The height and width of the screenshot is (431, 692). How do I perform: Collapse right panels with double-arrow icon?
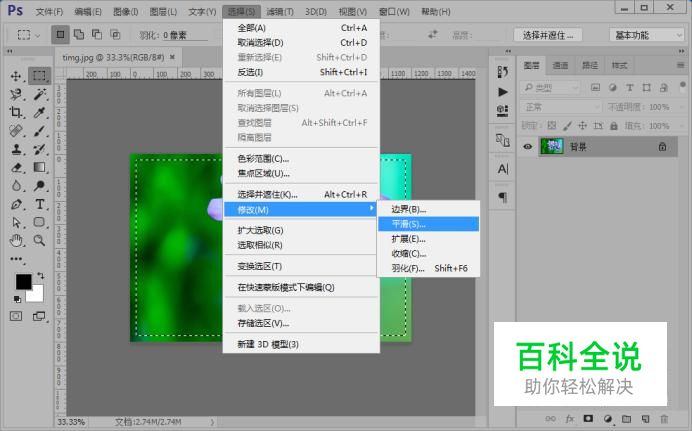681,51
